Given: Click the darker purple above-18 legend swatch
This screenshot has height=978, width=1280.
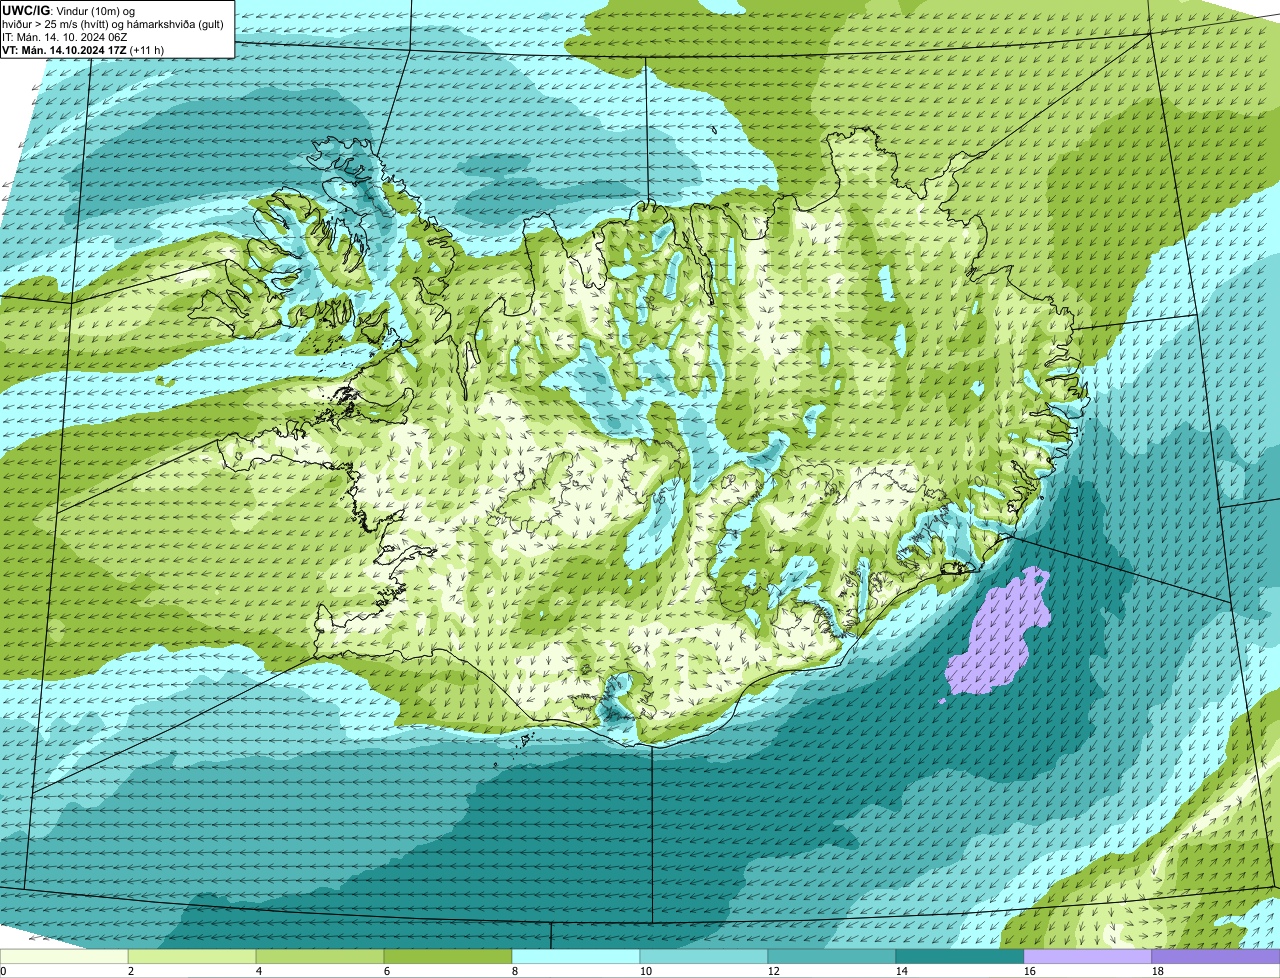Looking at the screenshot, I should 1216,957.
